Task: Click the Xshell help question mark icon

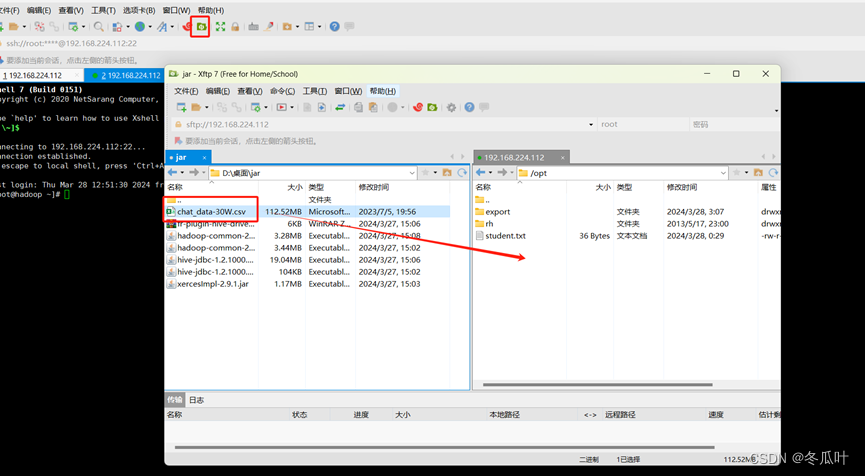Action: pos(334,26)
